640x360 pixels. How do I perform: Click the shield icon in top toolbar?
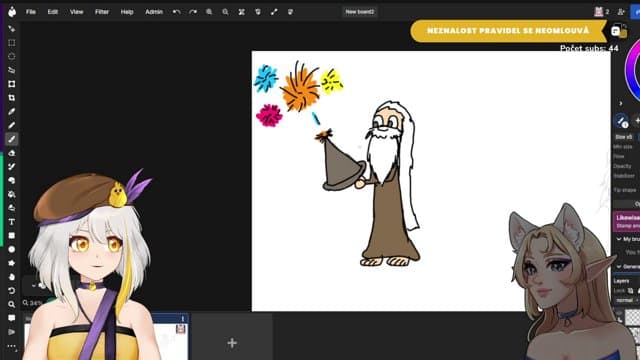point(258,12)
